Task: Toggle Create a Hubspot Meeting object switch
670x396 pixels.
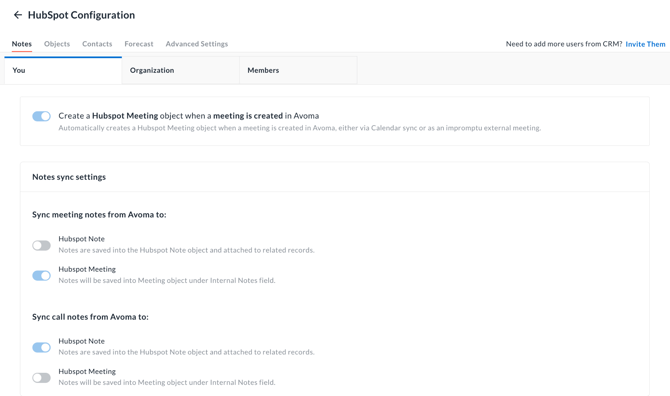Action: 41,116
